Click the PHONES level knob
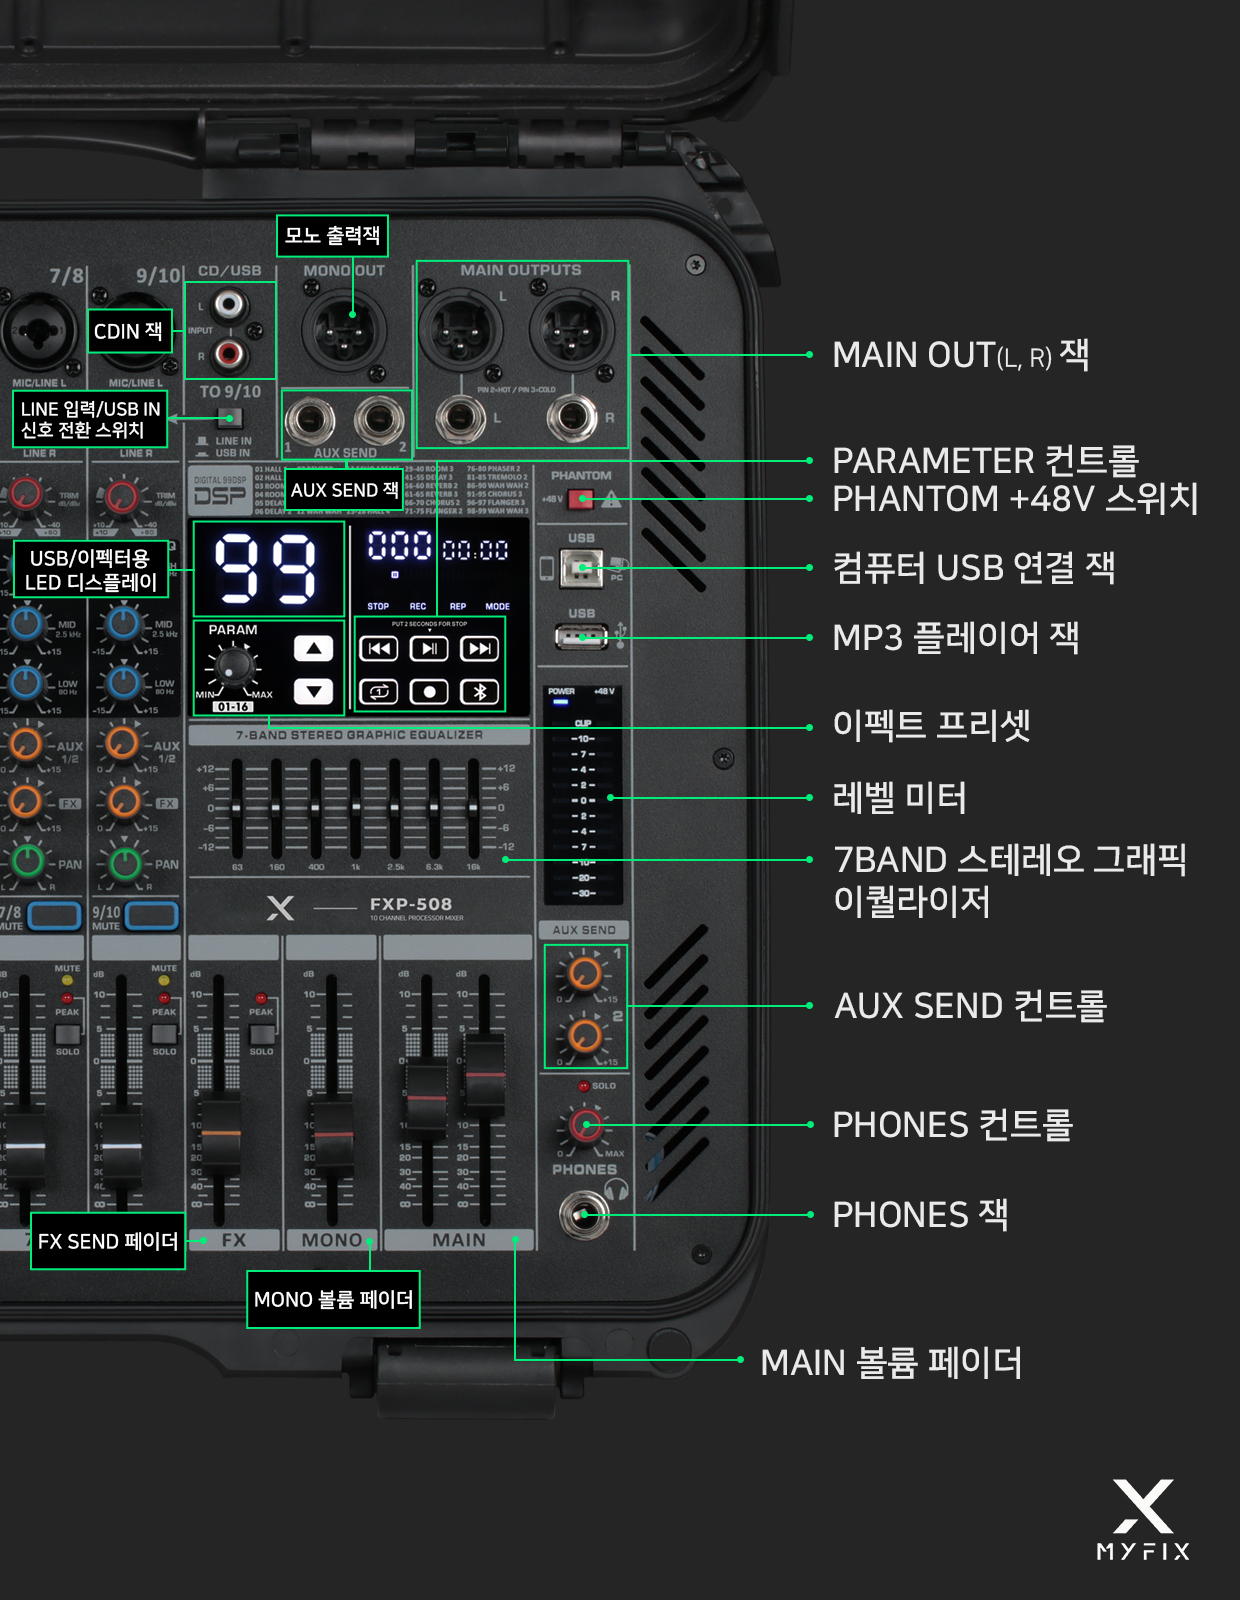Viewport: 1240px width, 1600px height. [x=585, y=1124]
